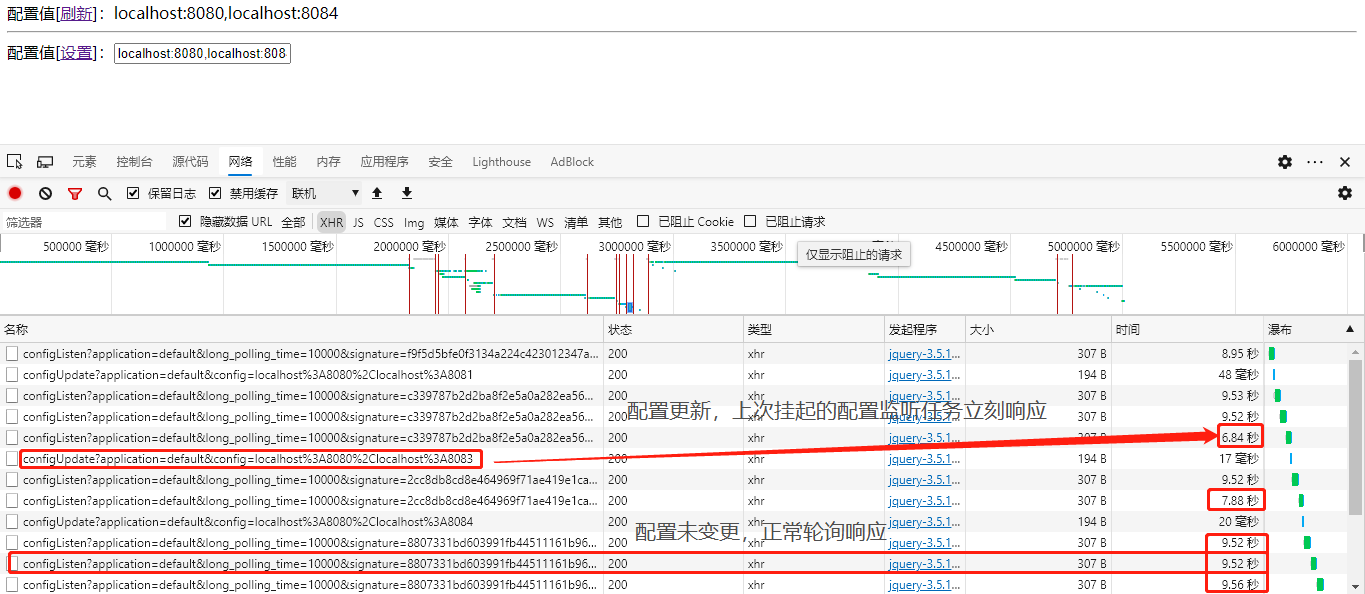Switch to the 源代码 tab

click(x=190, y=161)
